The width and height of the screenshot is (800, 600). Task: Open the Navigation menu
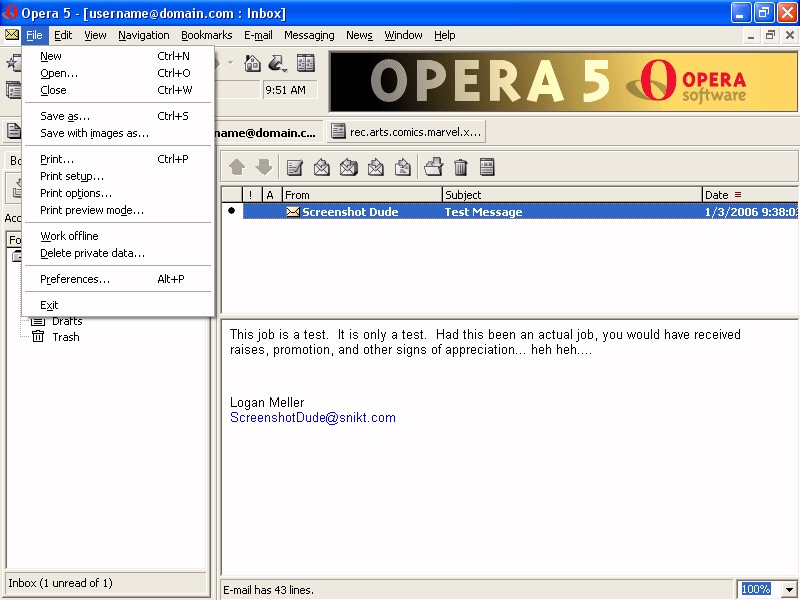(143, 35)
